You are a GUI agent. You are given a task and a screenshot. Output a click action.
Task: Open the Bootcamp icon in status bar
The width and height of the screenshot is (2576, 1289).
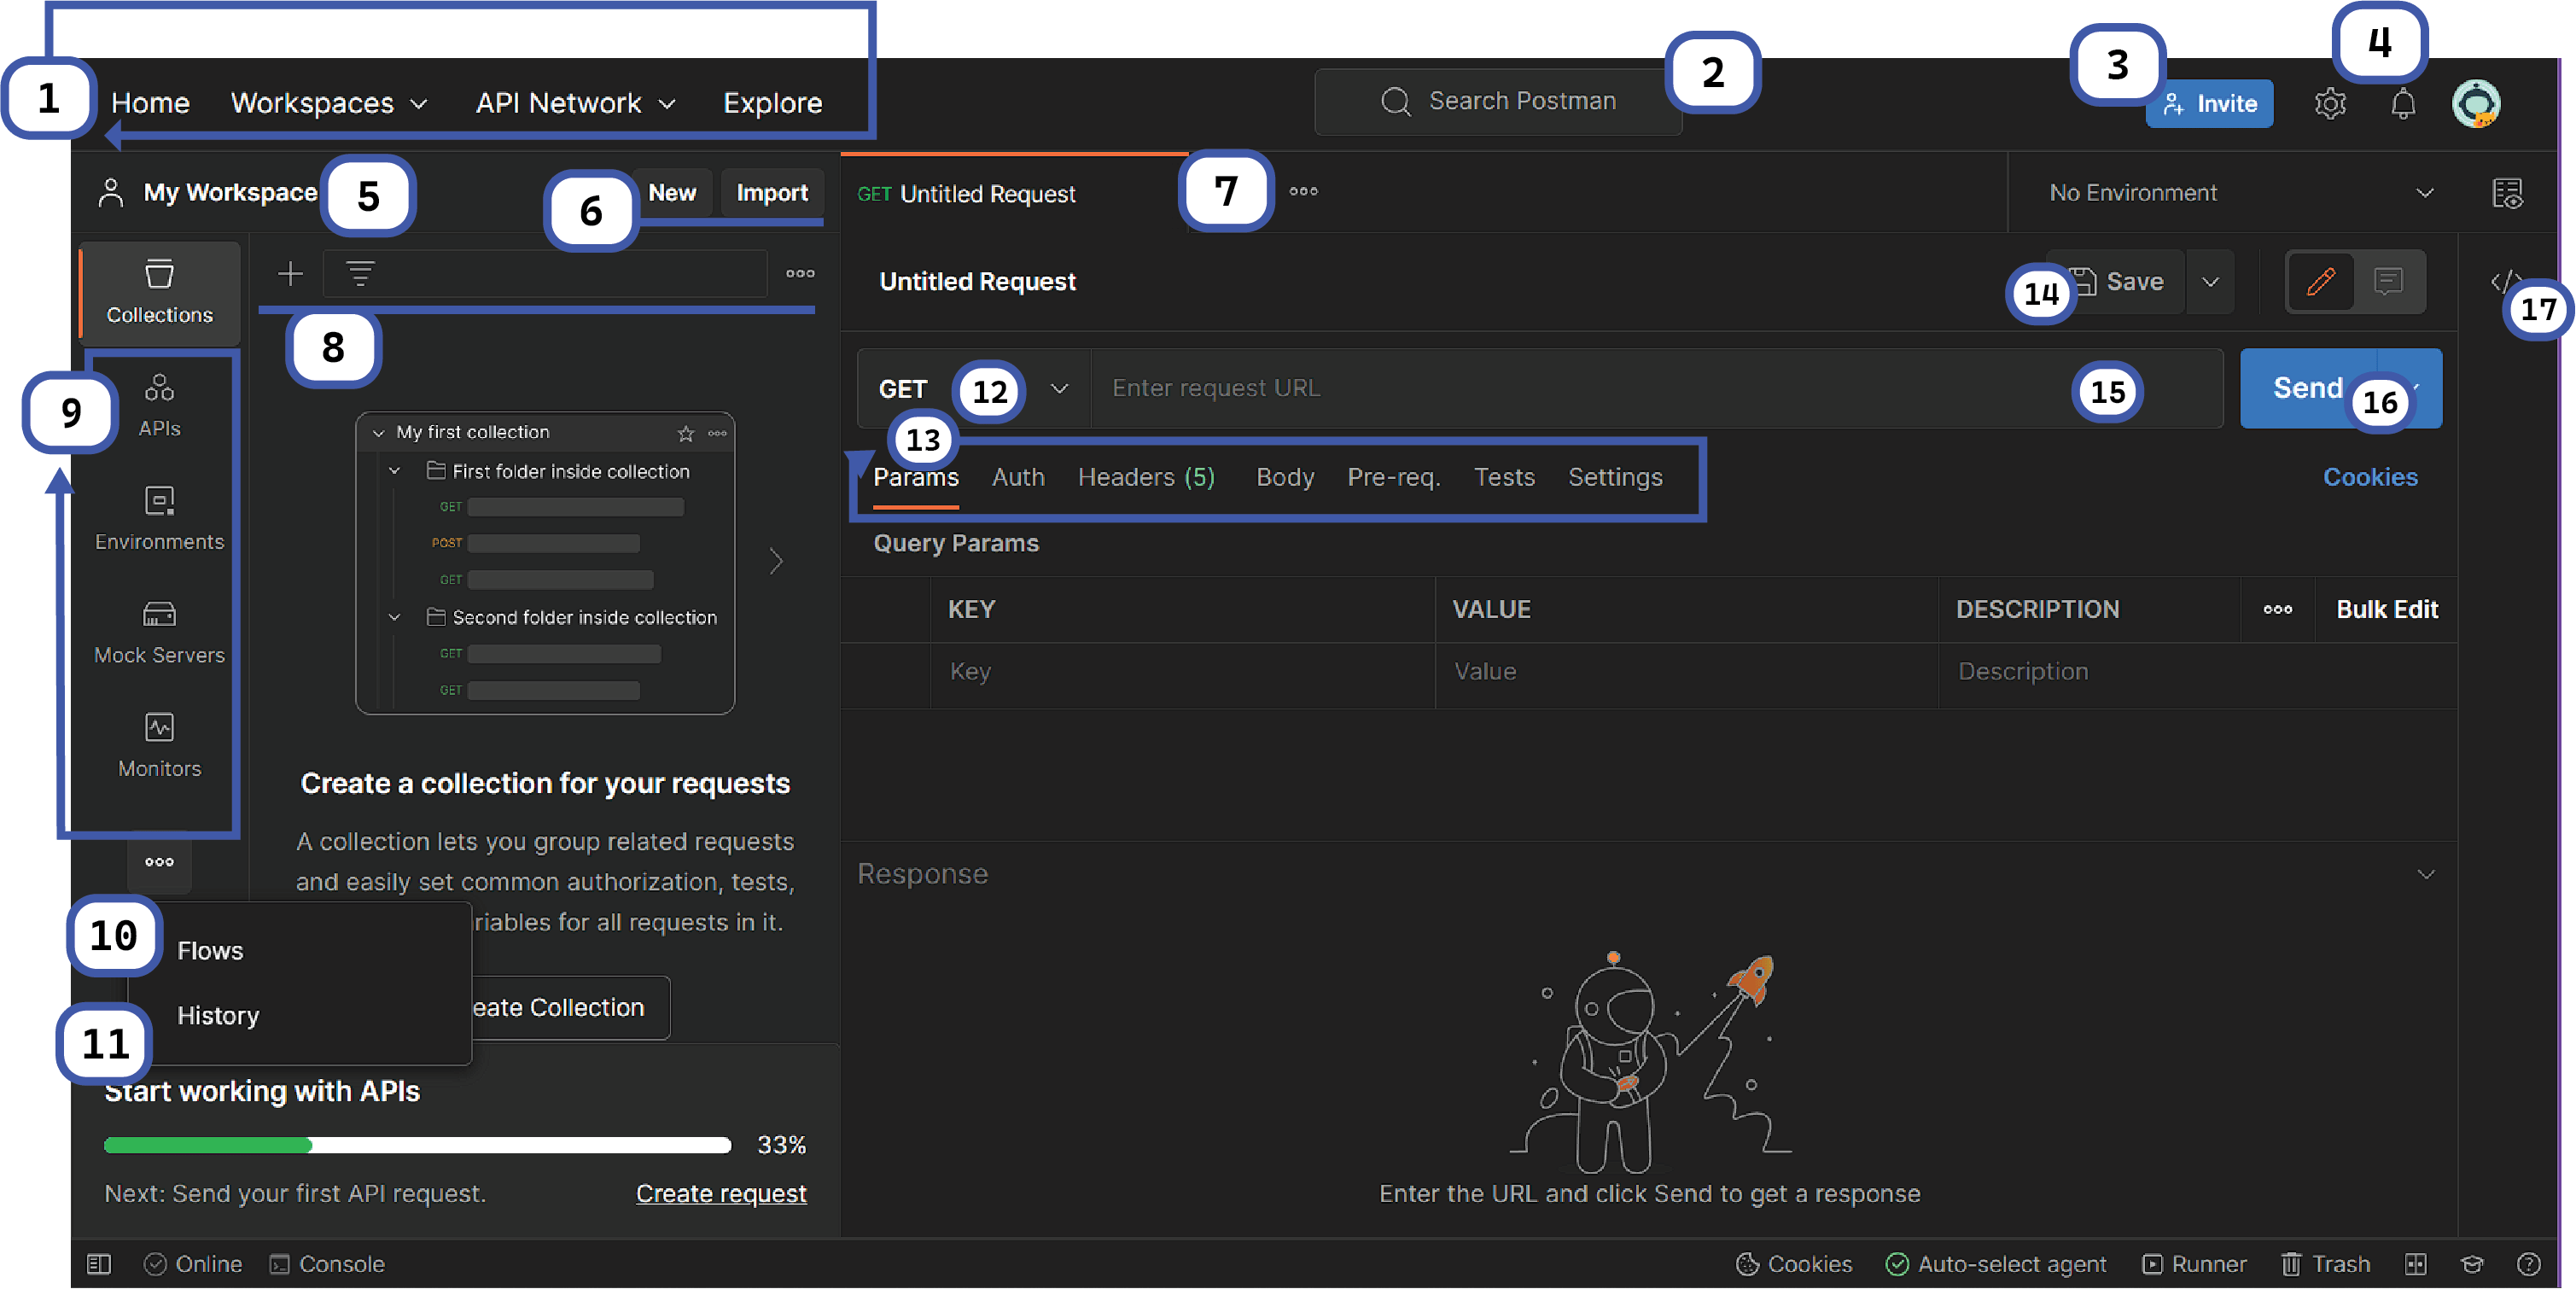[2472, 1264]
